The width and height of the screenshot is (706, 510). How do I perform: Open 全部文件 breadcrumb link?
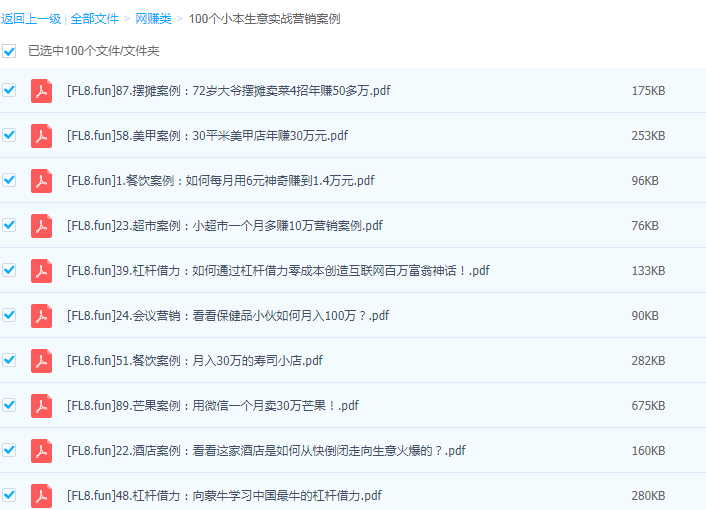click(95, 19)
